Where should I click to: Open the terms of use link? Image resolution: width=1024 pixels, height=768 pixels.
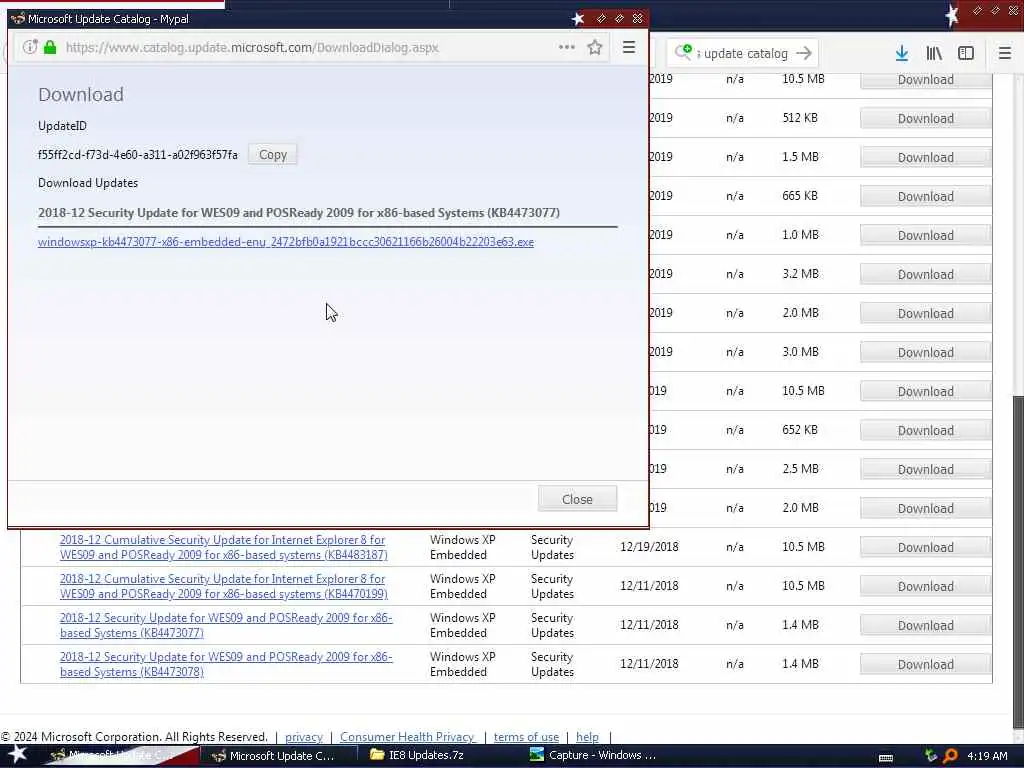pos(526,737)
